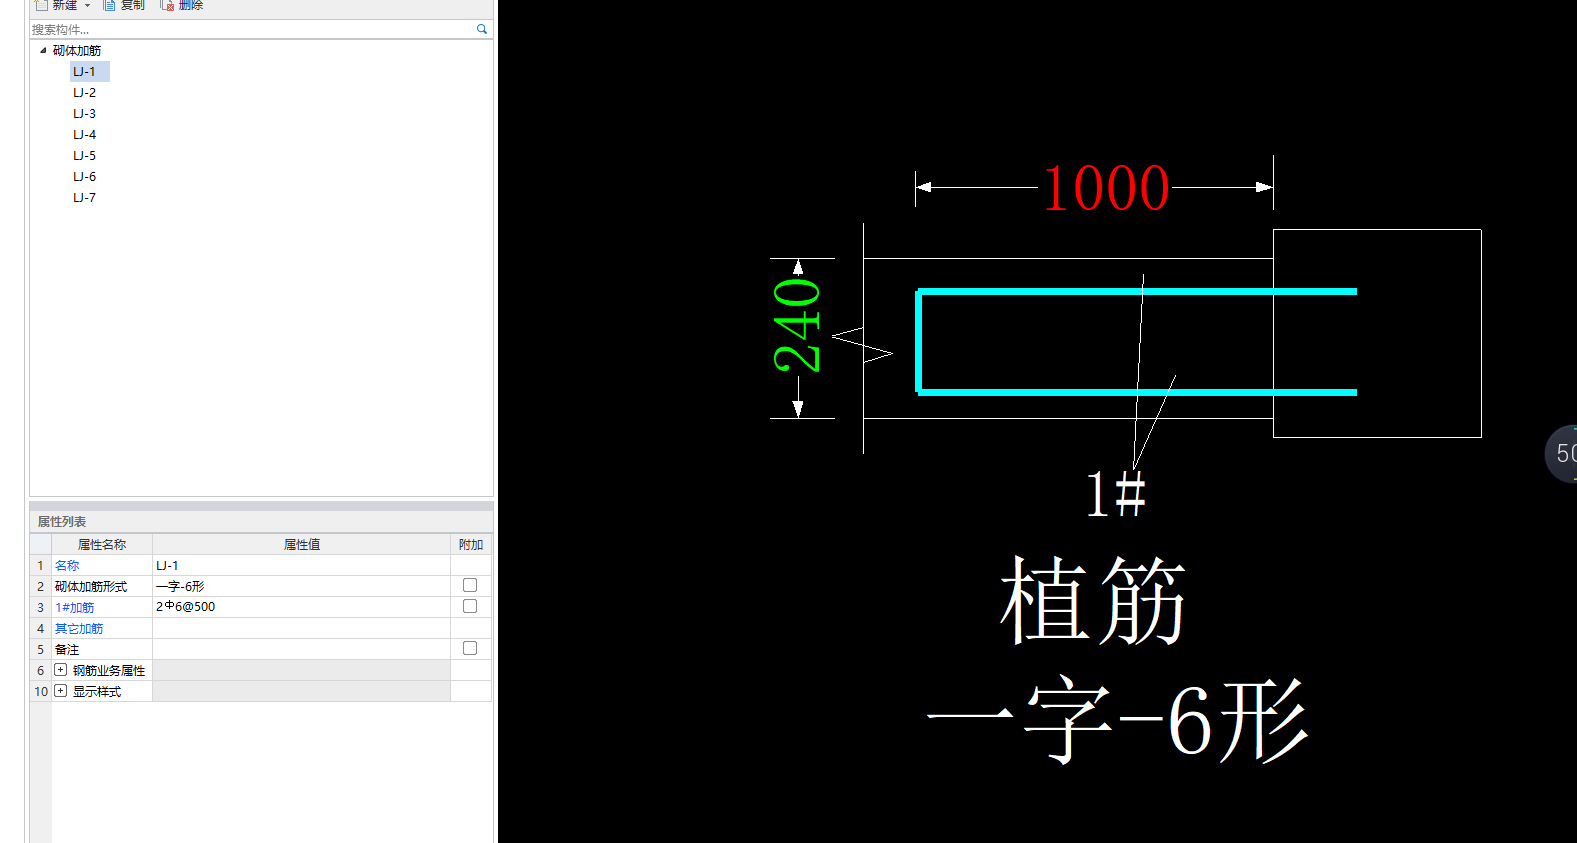Screen dimensions: 1577x843
Task: Toggle the 附加 checkbox for 1#加筋
Action: [470, 606]
